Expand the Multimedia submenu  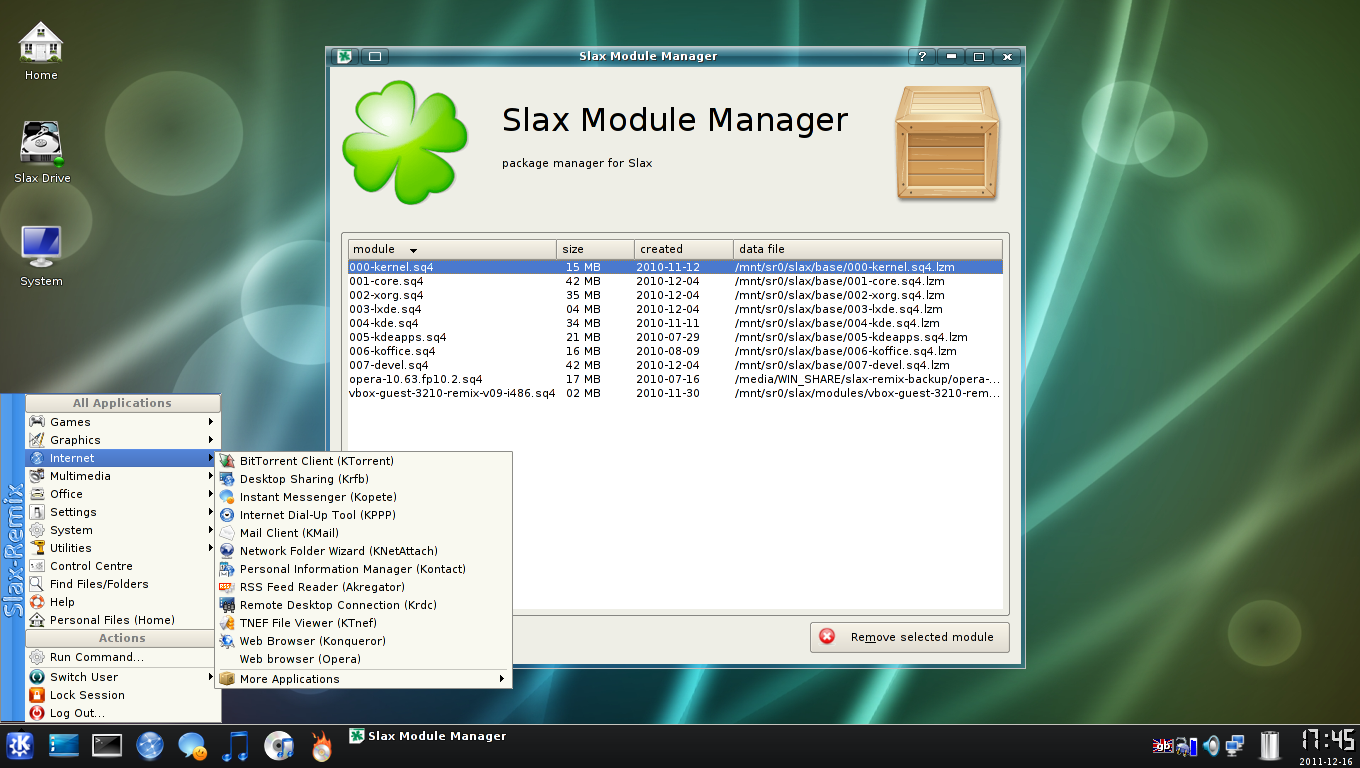pyautogui.click(x=122, y=476)
